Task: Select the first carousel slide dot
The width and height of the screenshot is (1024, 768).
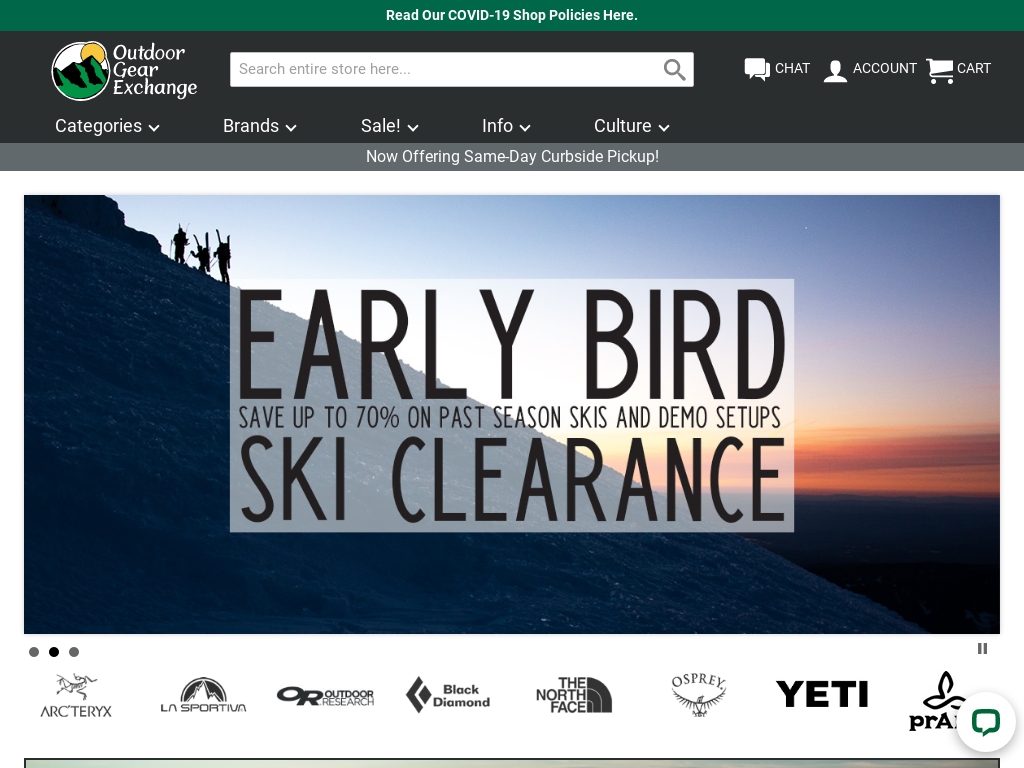Action: tap(34, 652)
